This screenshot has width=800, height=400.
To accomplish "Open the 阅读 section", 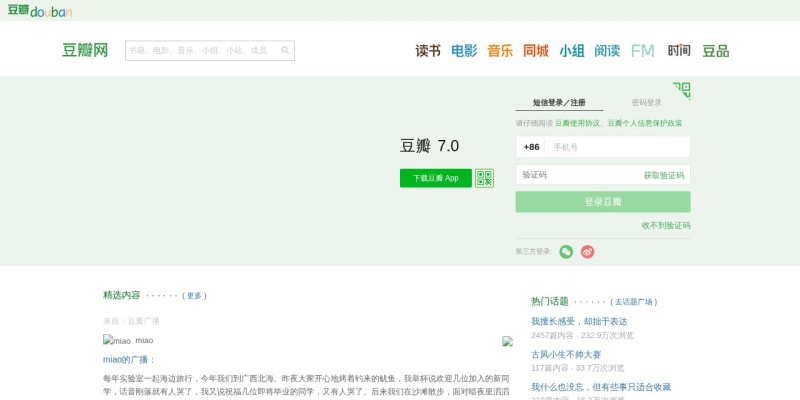I will coord(607,51).
